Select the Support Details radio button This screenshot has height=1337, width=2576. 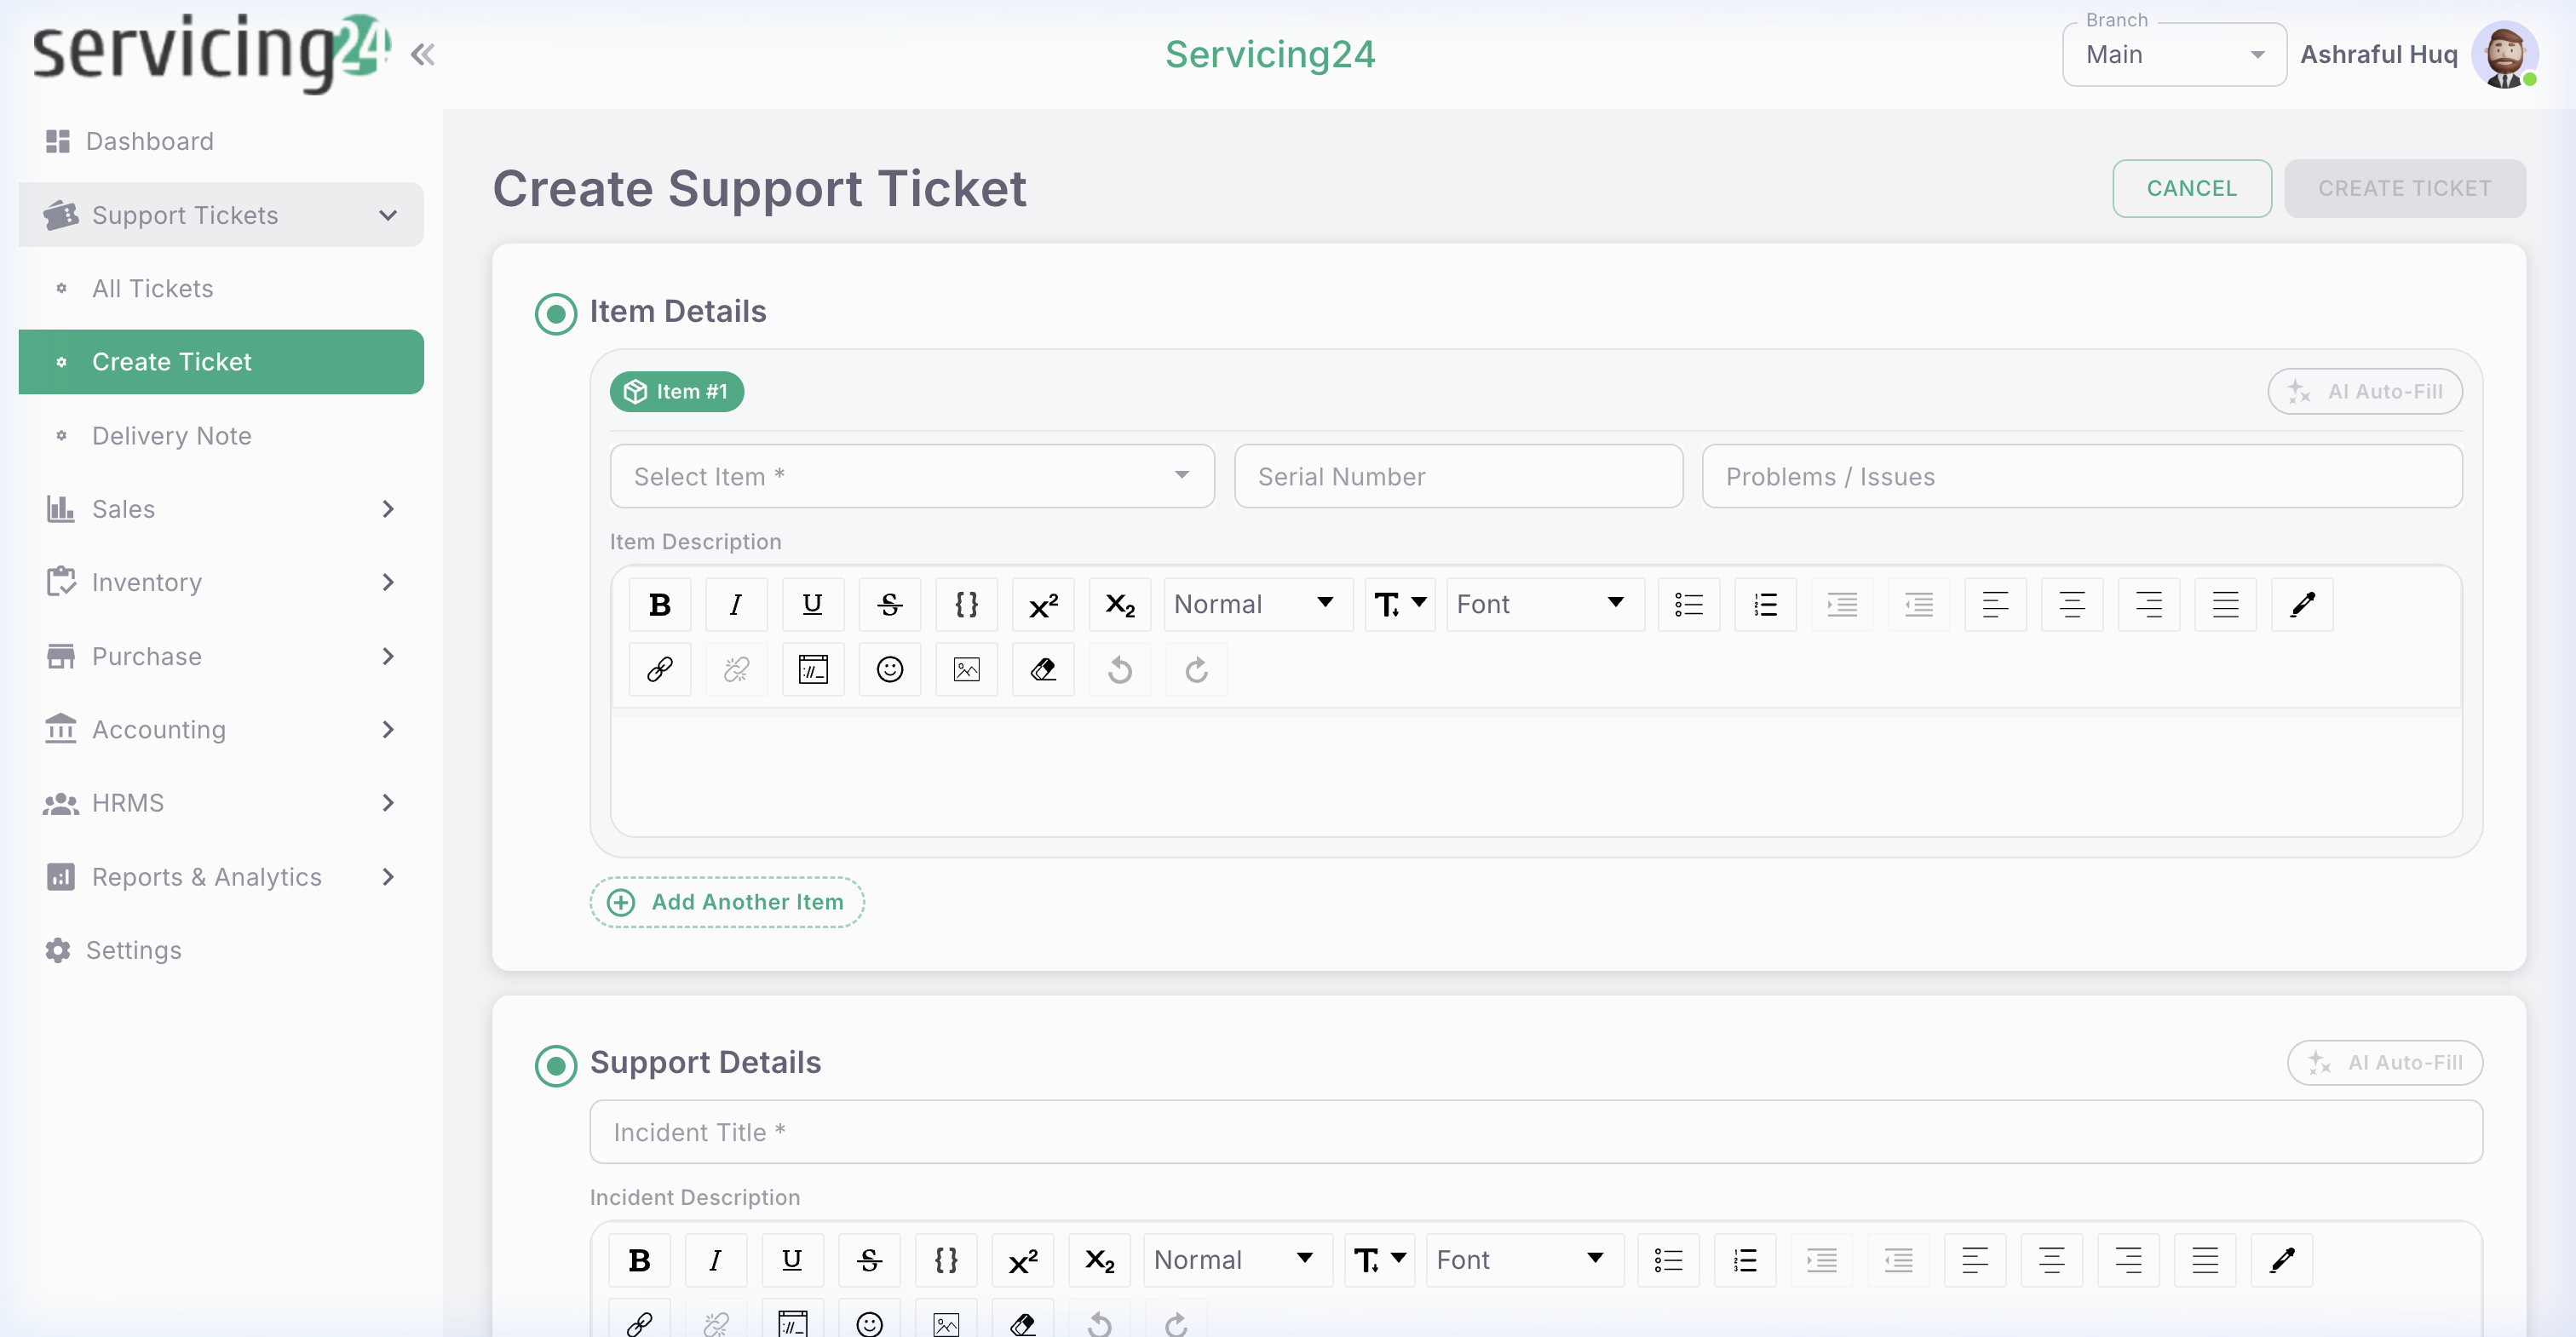click(x=556, y=1065)
